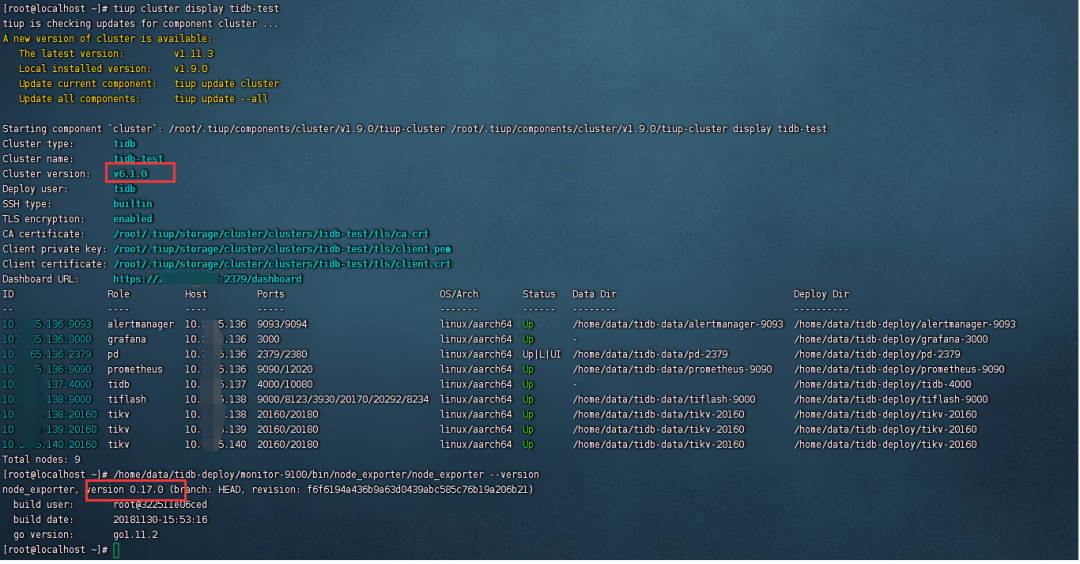The image size is (1080, 564).
Task: Click the node_exporter 'version 0.17.0' text
Action: click(125, 490)
